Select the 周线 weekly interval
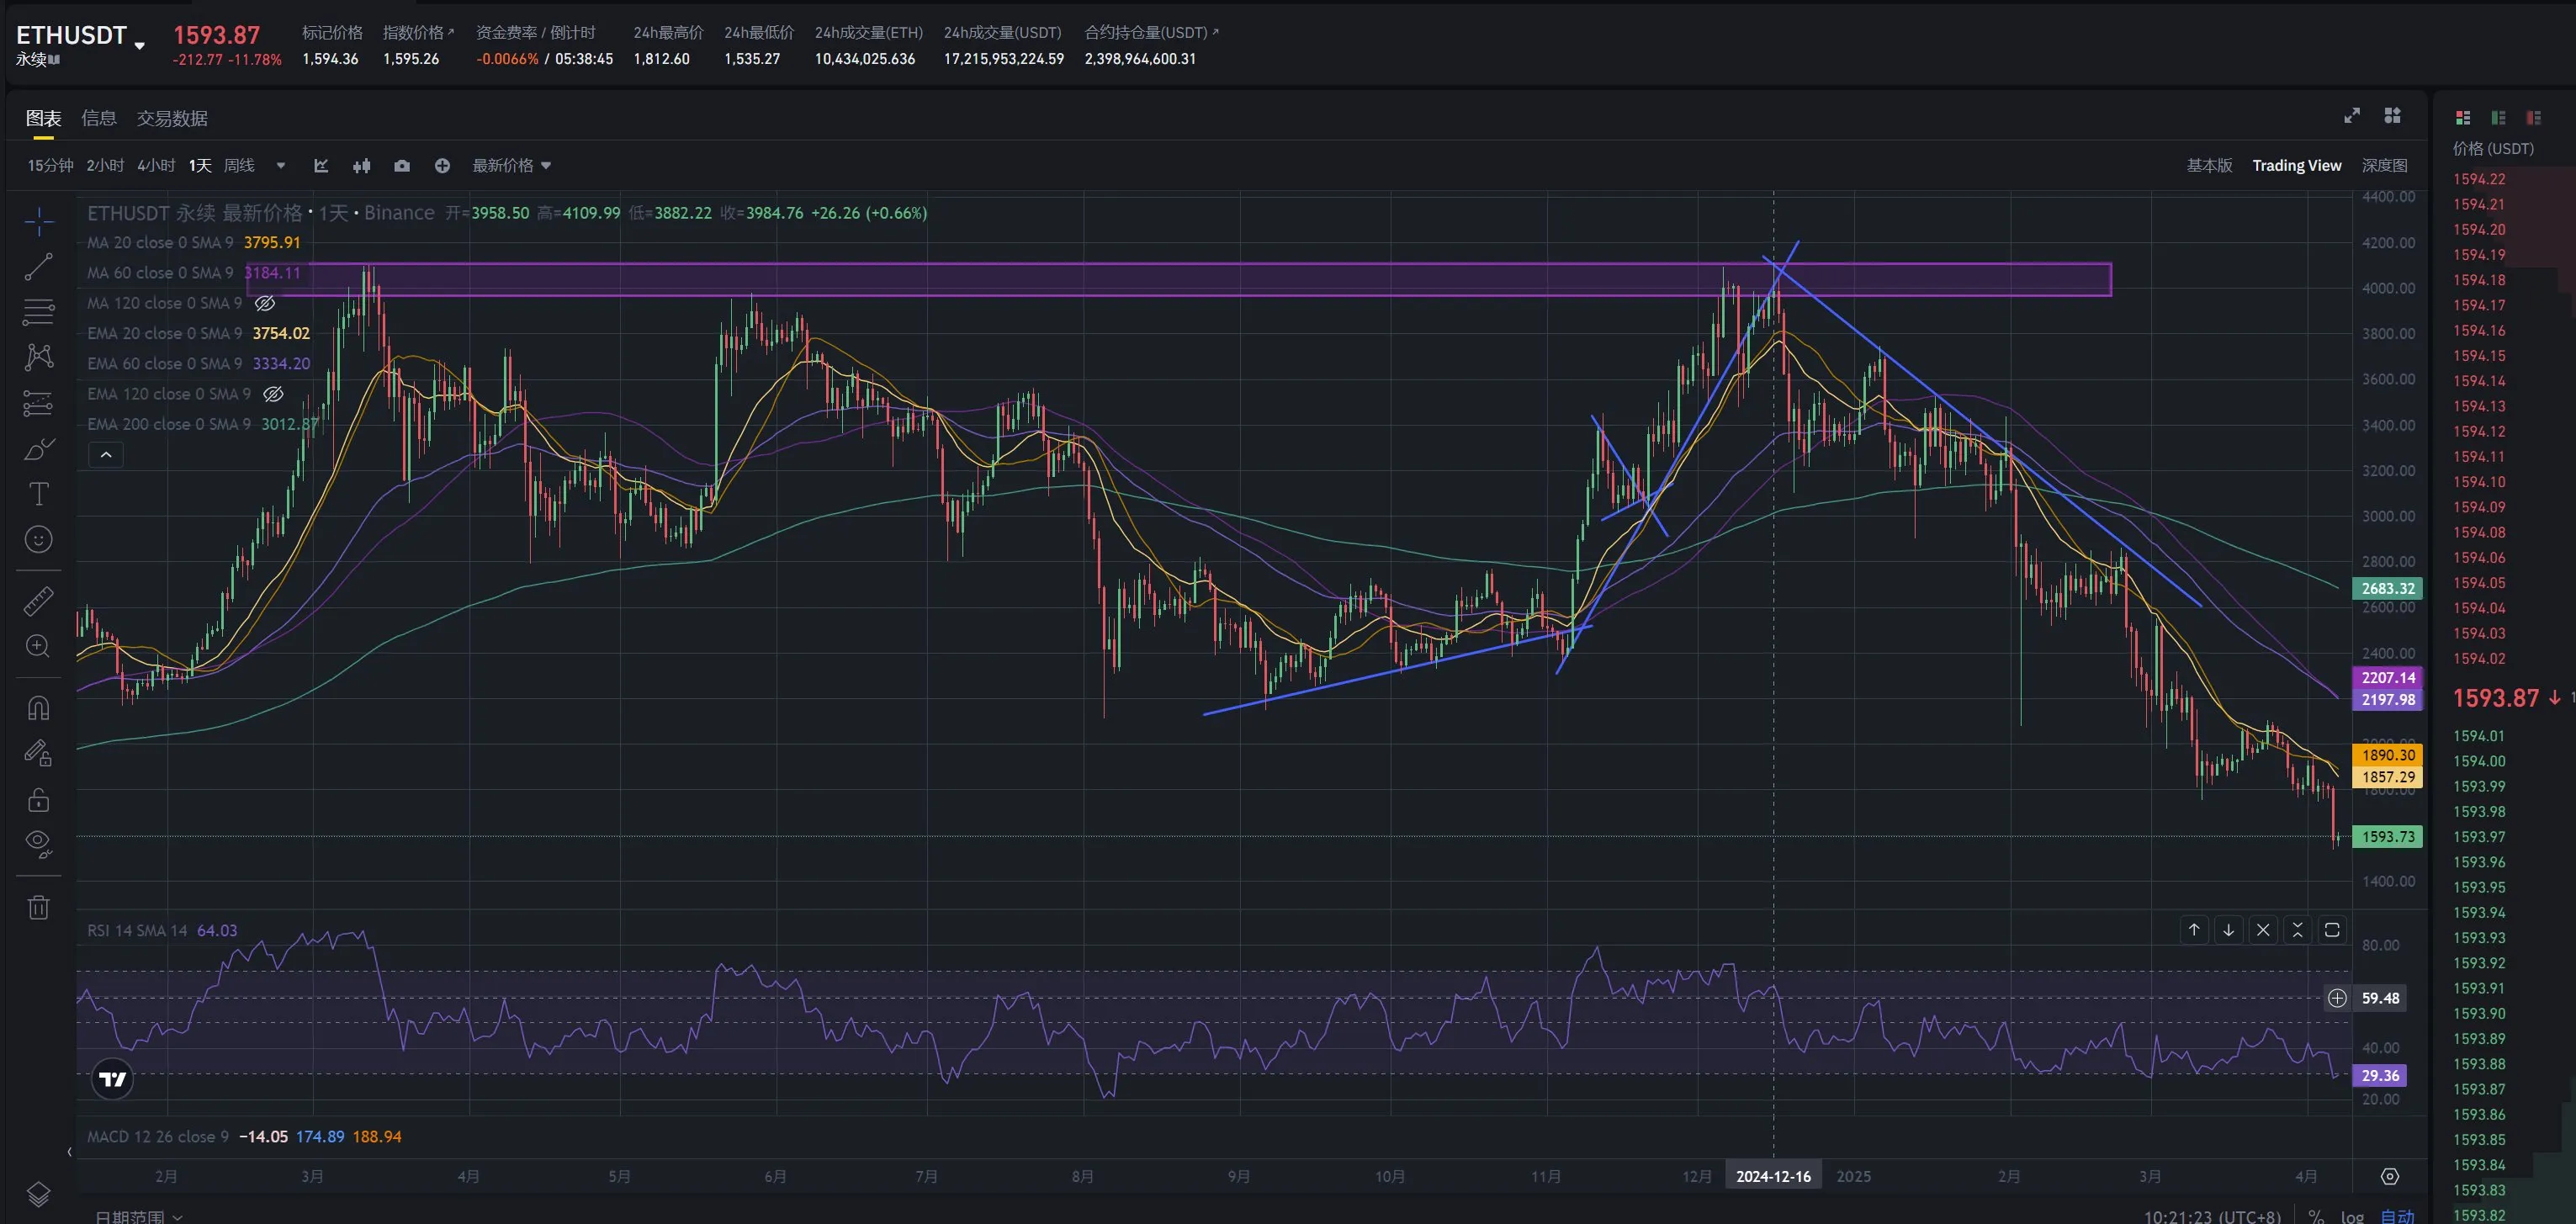Image resolution: width=2576 pixels, height=1224 pixels. [x=239, y=166]
